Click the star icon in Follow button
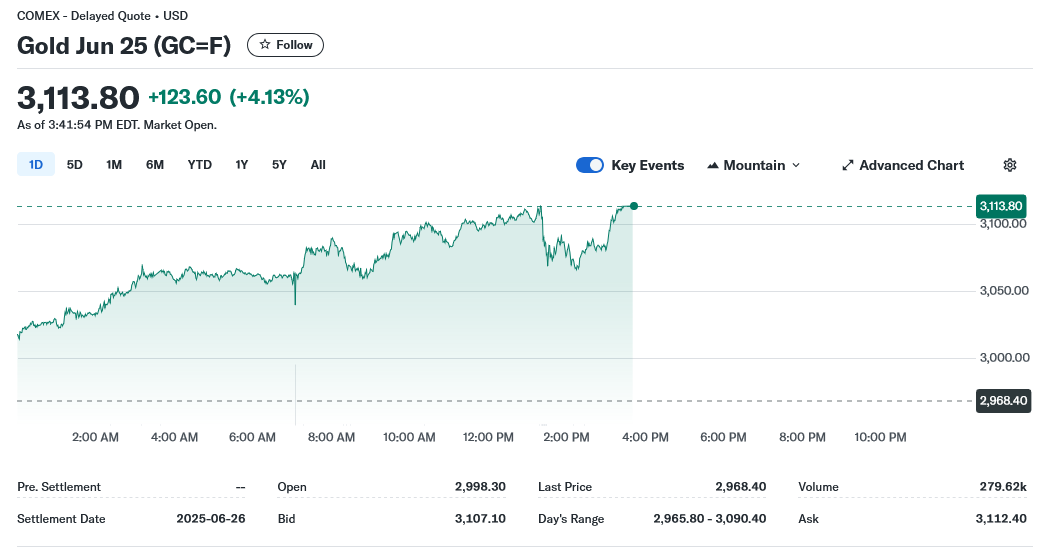The image size is (1057, 552). (265, 44)
